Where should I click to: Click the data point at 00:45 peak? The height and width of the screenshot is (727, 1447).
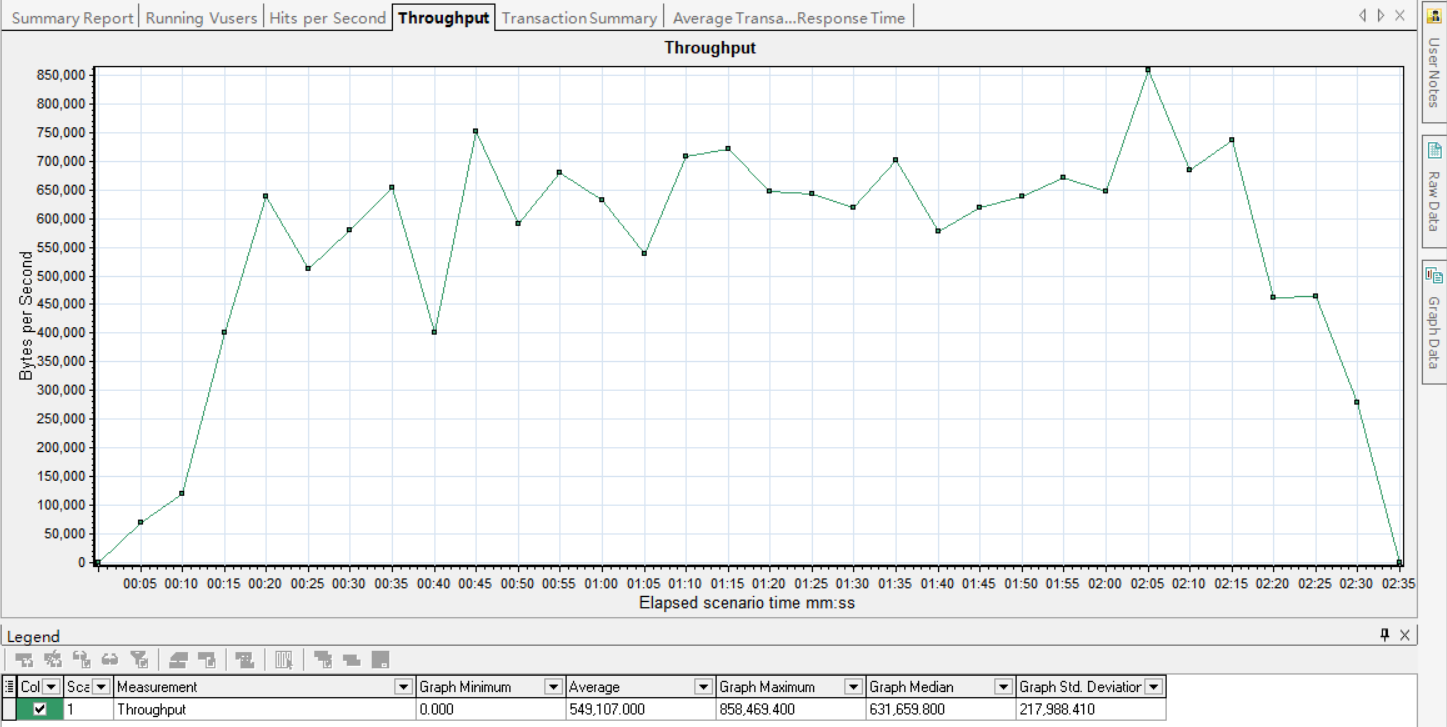(x=475, y=131)
